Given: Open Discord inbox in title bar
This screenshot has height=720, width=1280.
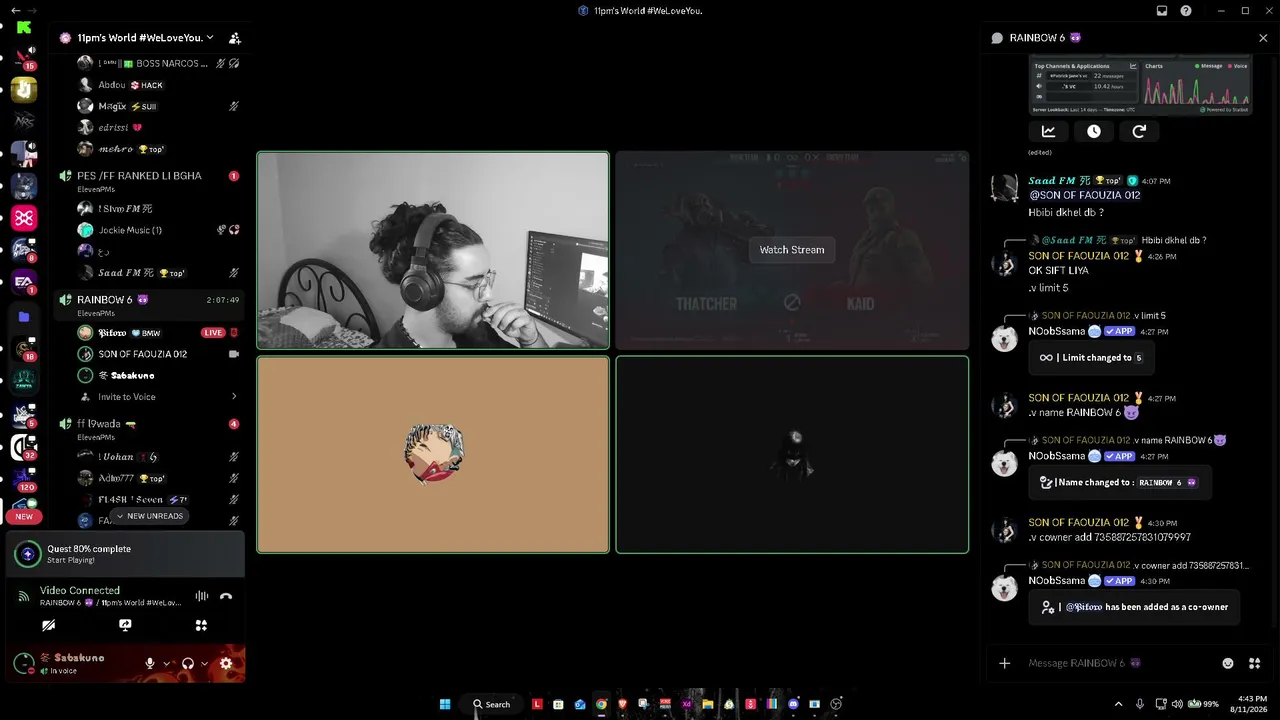Looking at the screenshot, I should coord(1162,11).
